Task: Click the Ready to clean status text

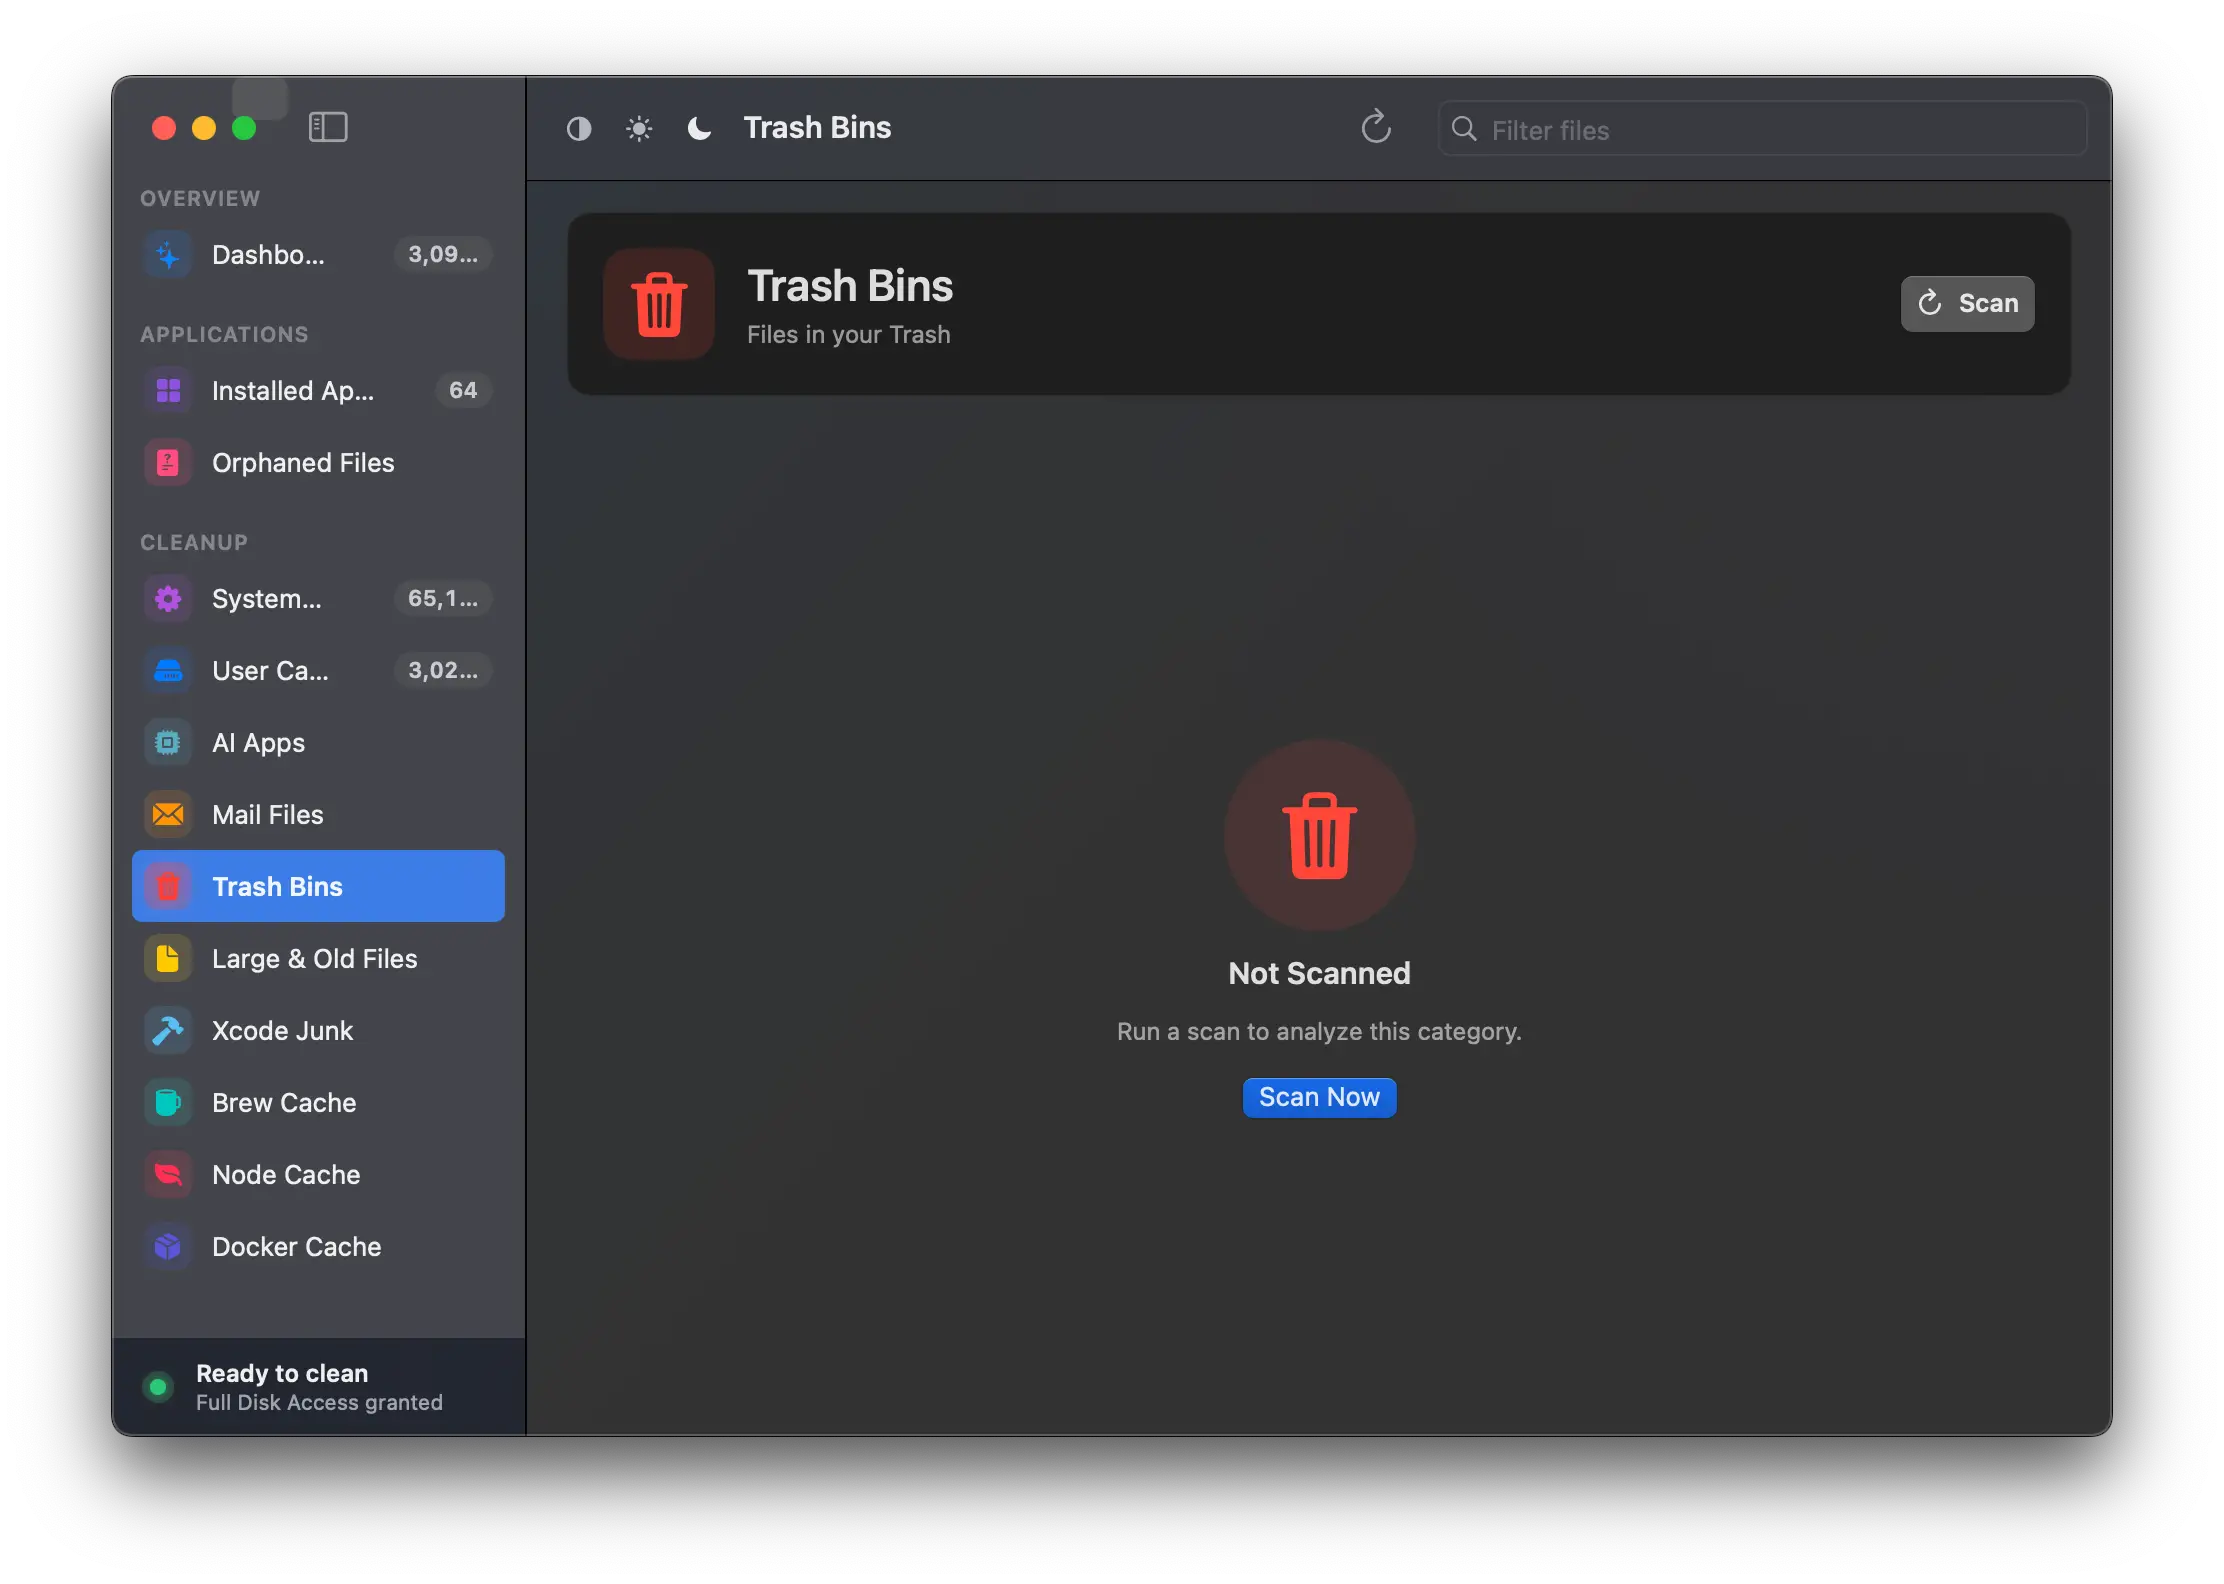Action: [x=282, y=1373]
